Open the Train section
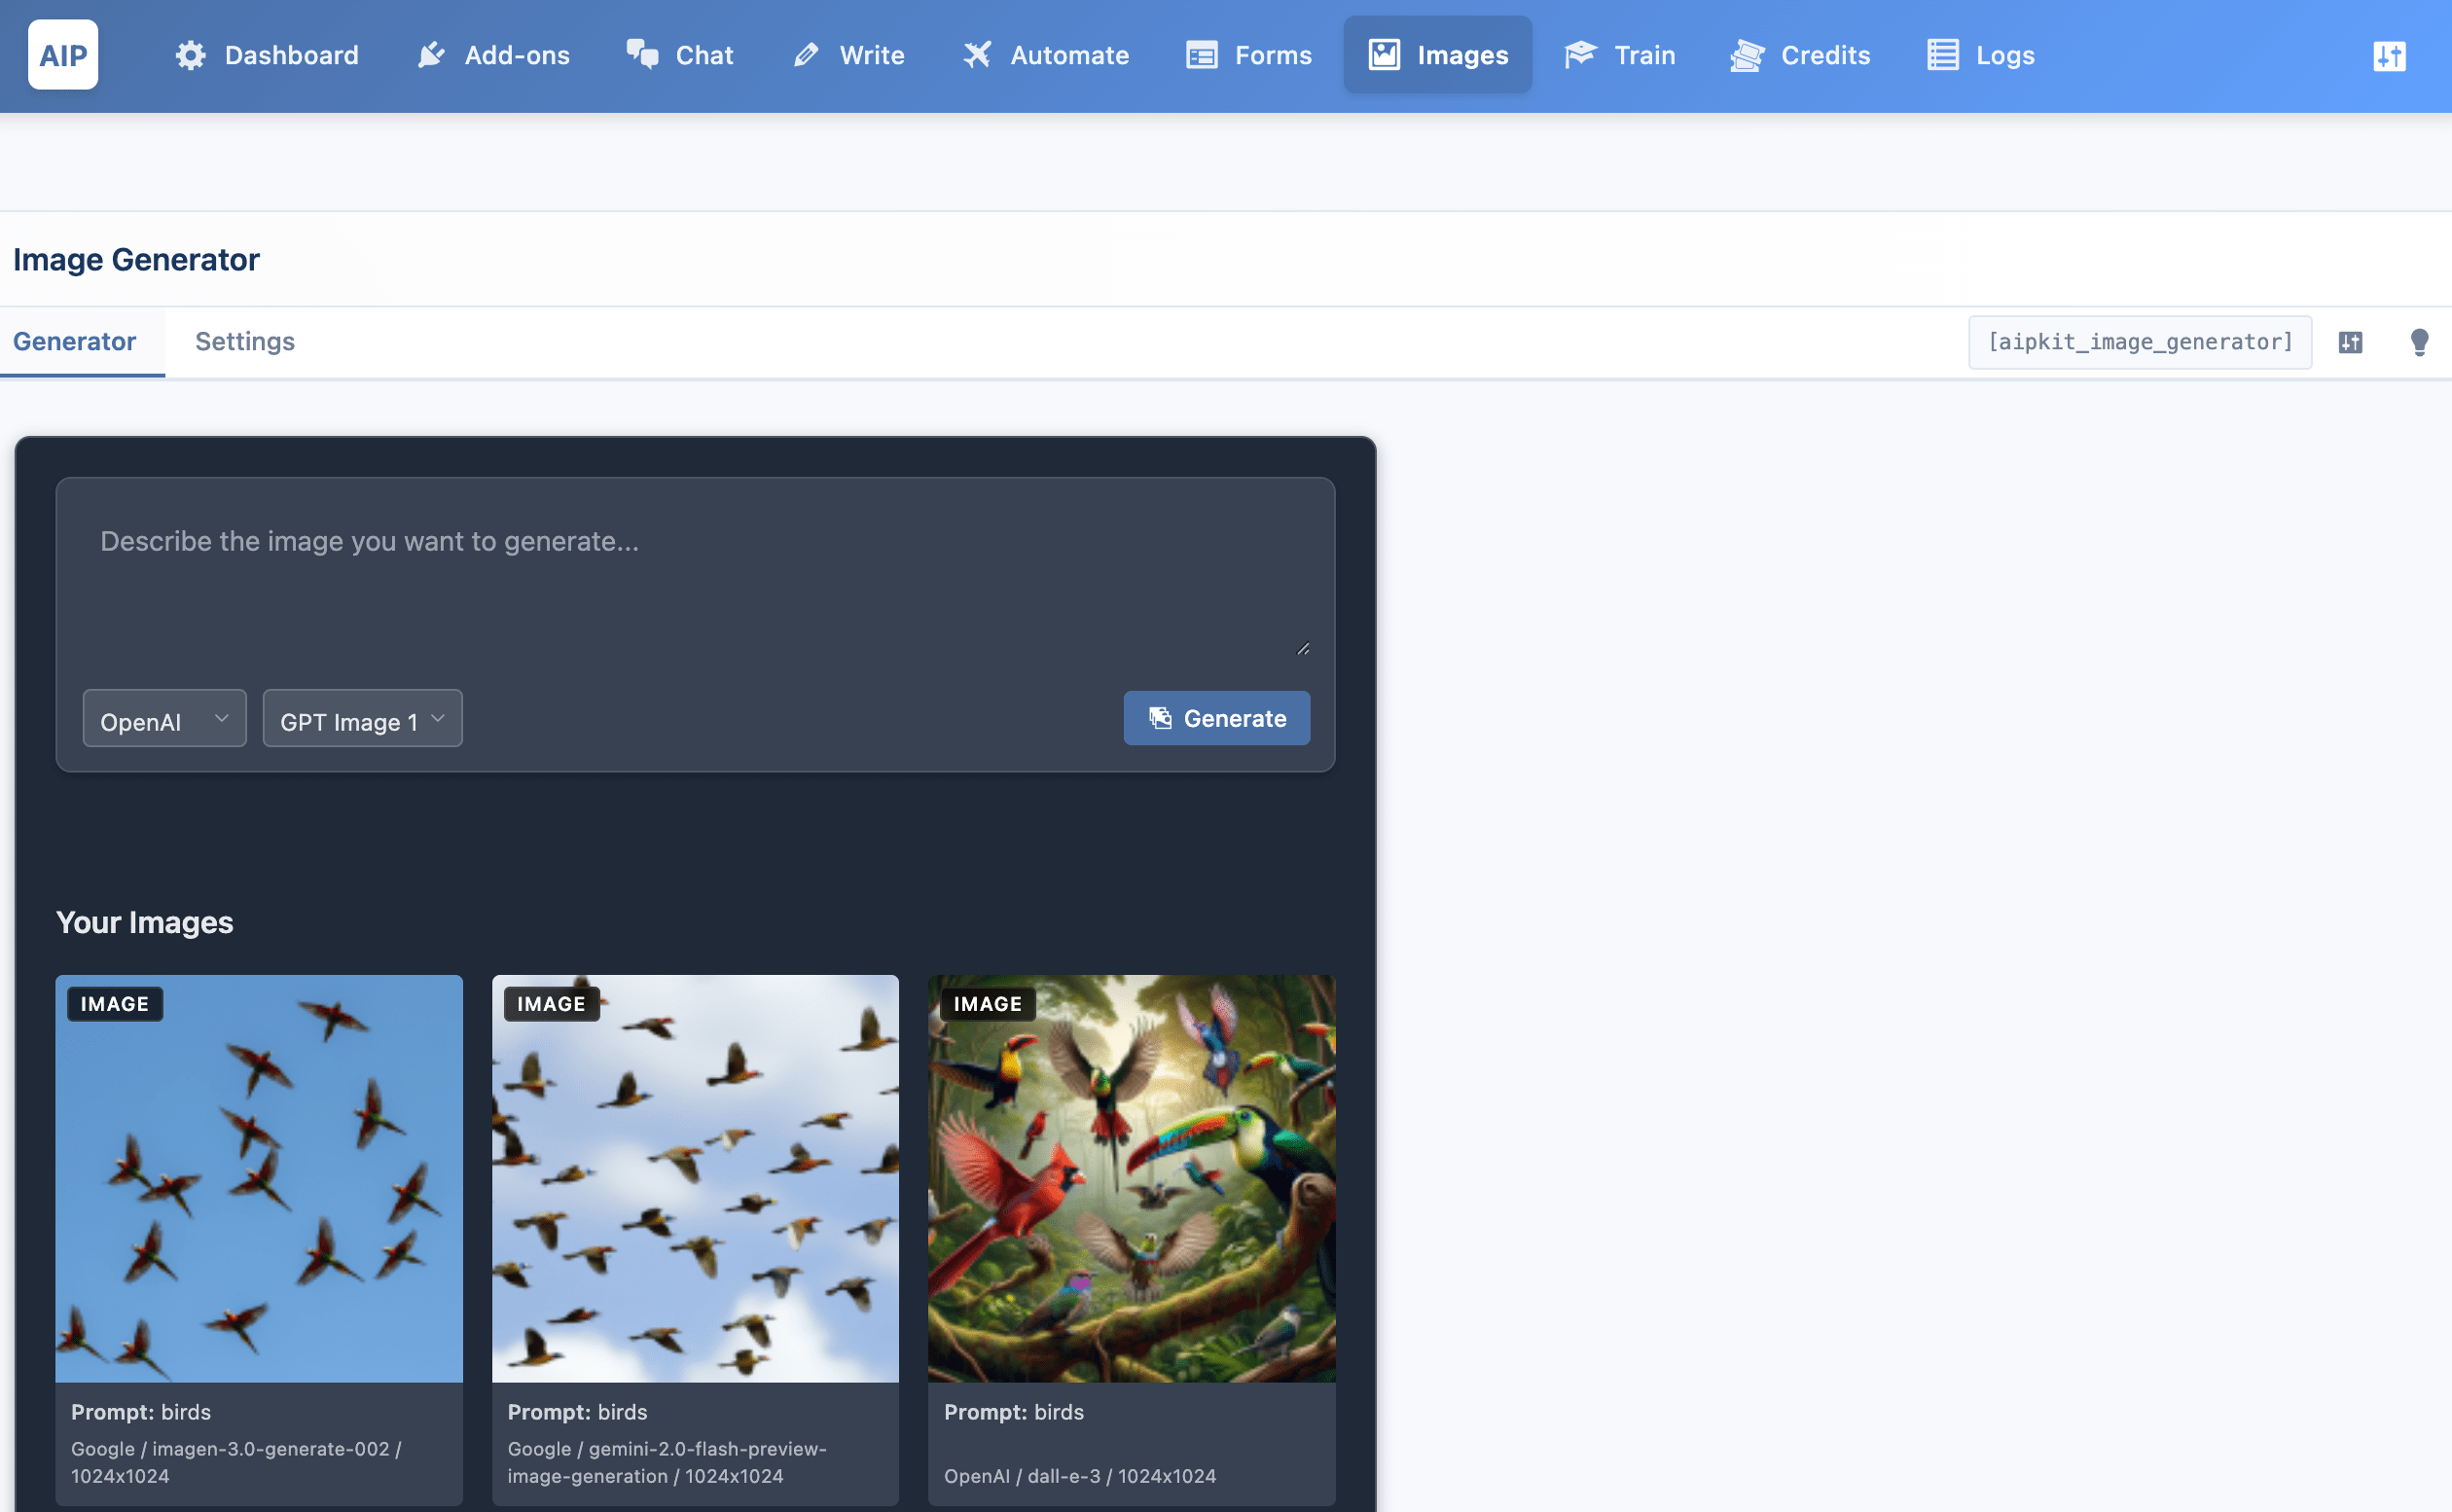This screenshot has width=2452, height=1512. (x=1619, y=55)
